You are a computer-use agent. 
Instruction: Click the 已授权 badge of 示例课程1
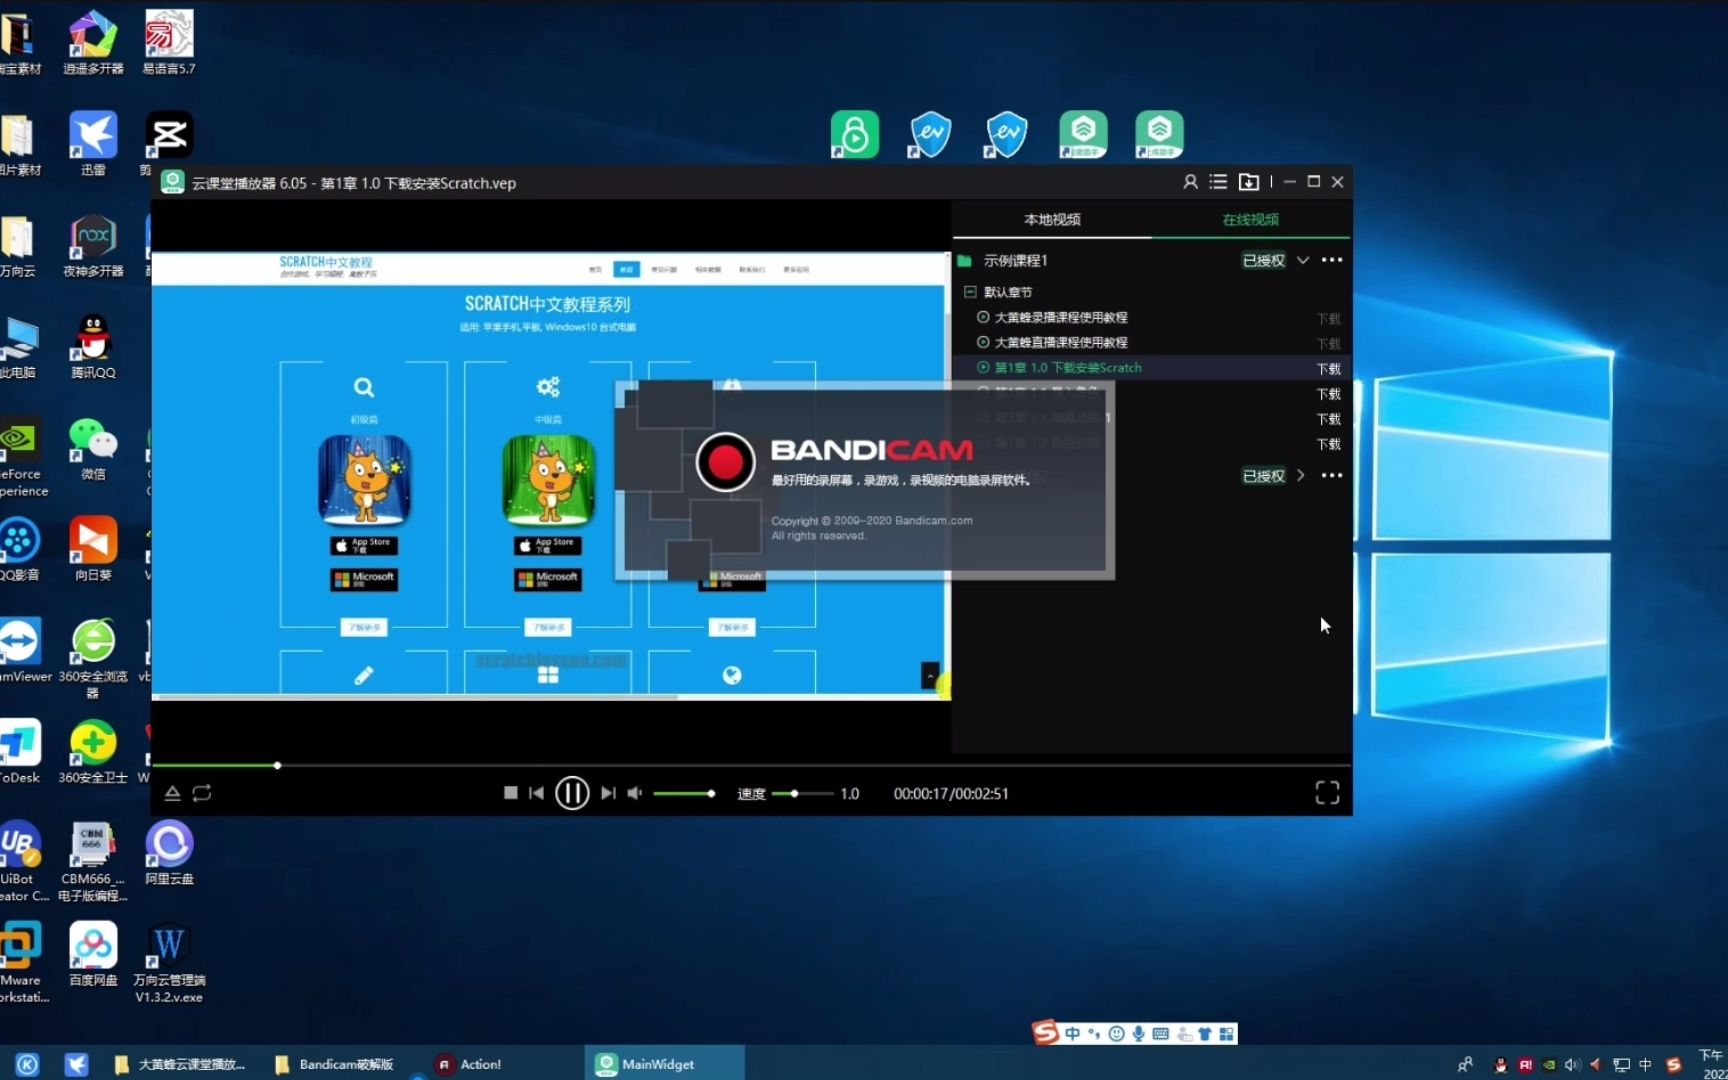1263,260
